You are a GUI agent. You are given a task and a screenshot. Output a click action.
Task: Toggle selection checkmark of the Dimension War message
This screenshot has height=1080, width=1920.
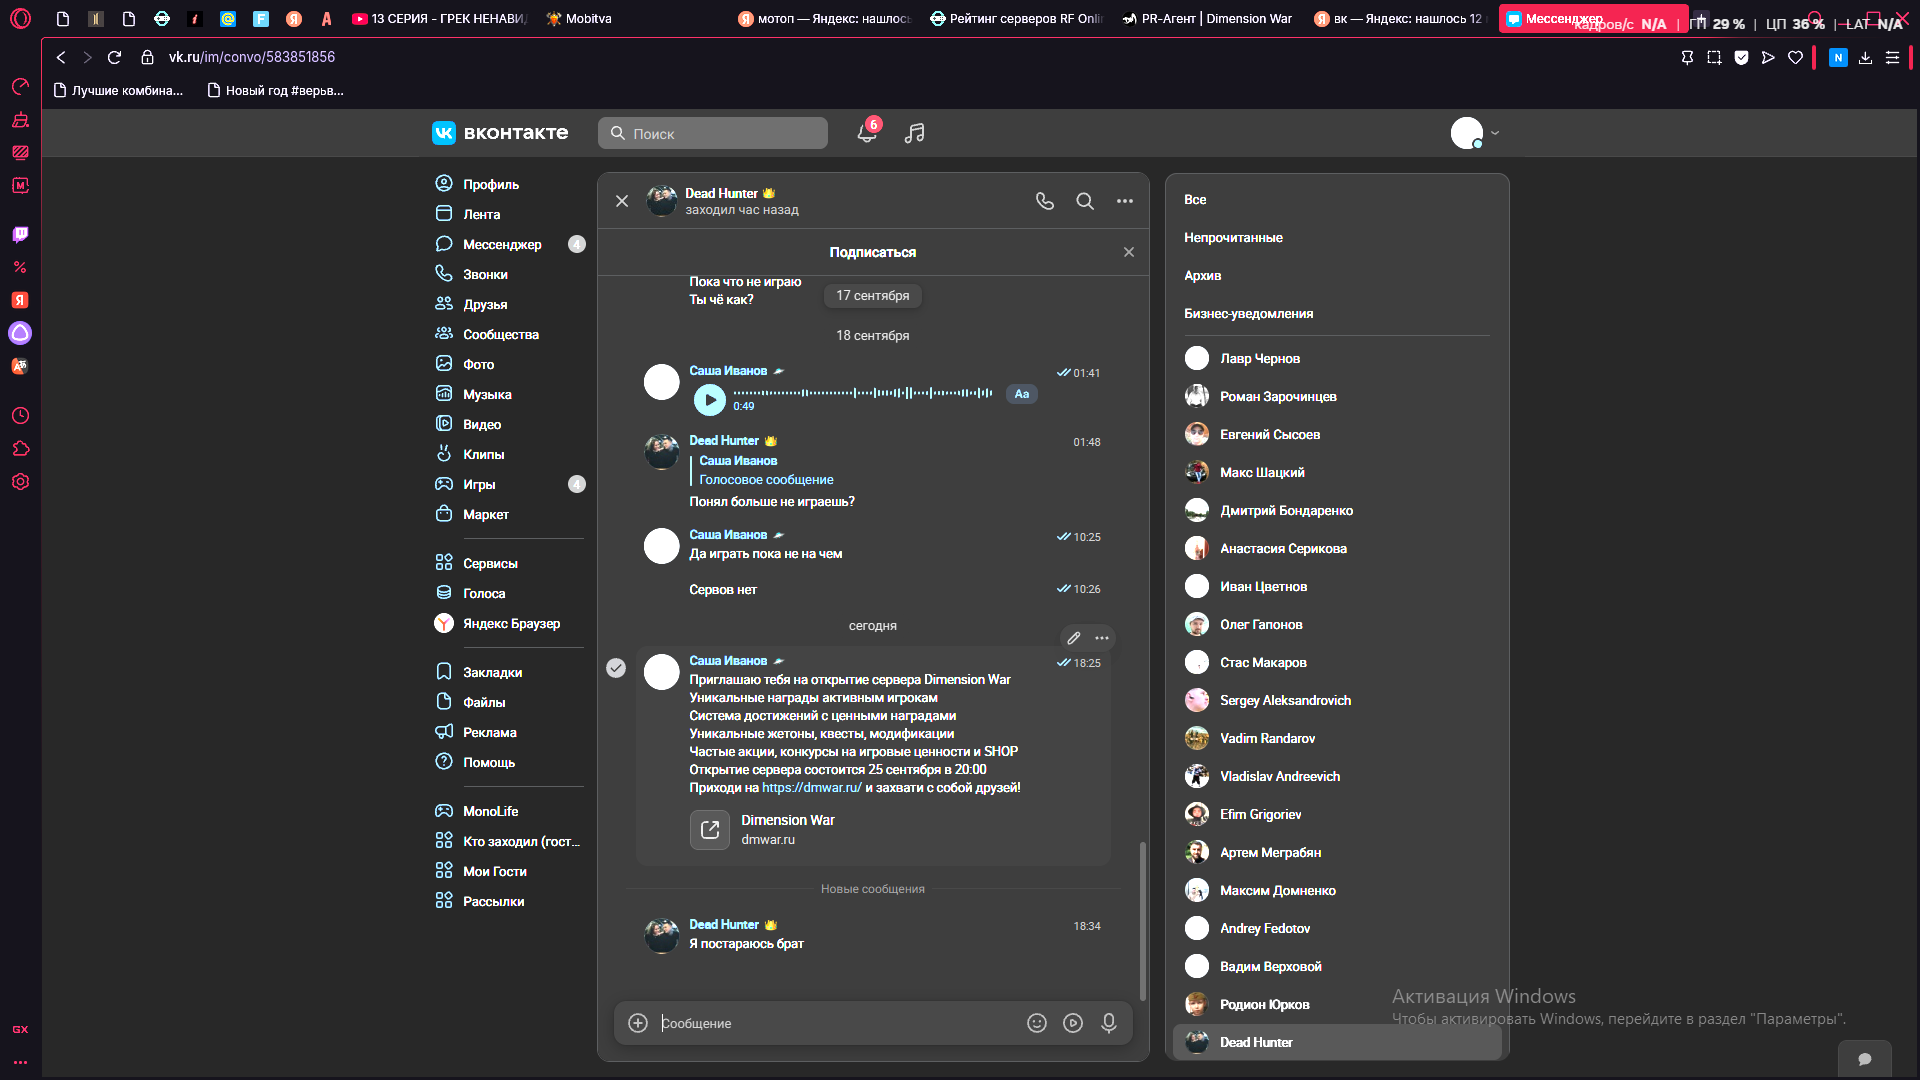pyautogui.click(x=616, y=668)
